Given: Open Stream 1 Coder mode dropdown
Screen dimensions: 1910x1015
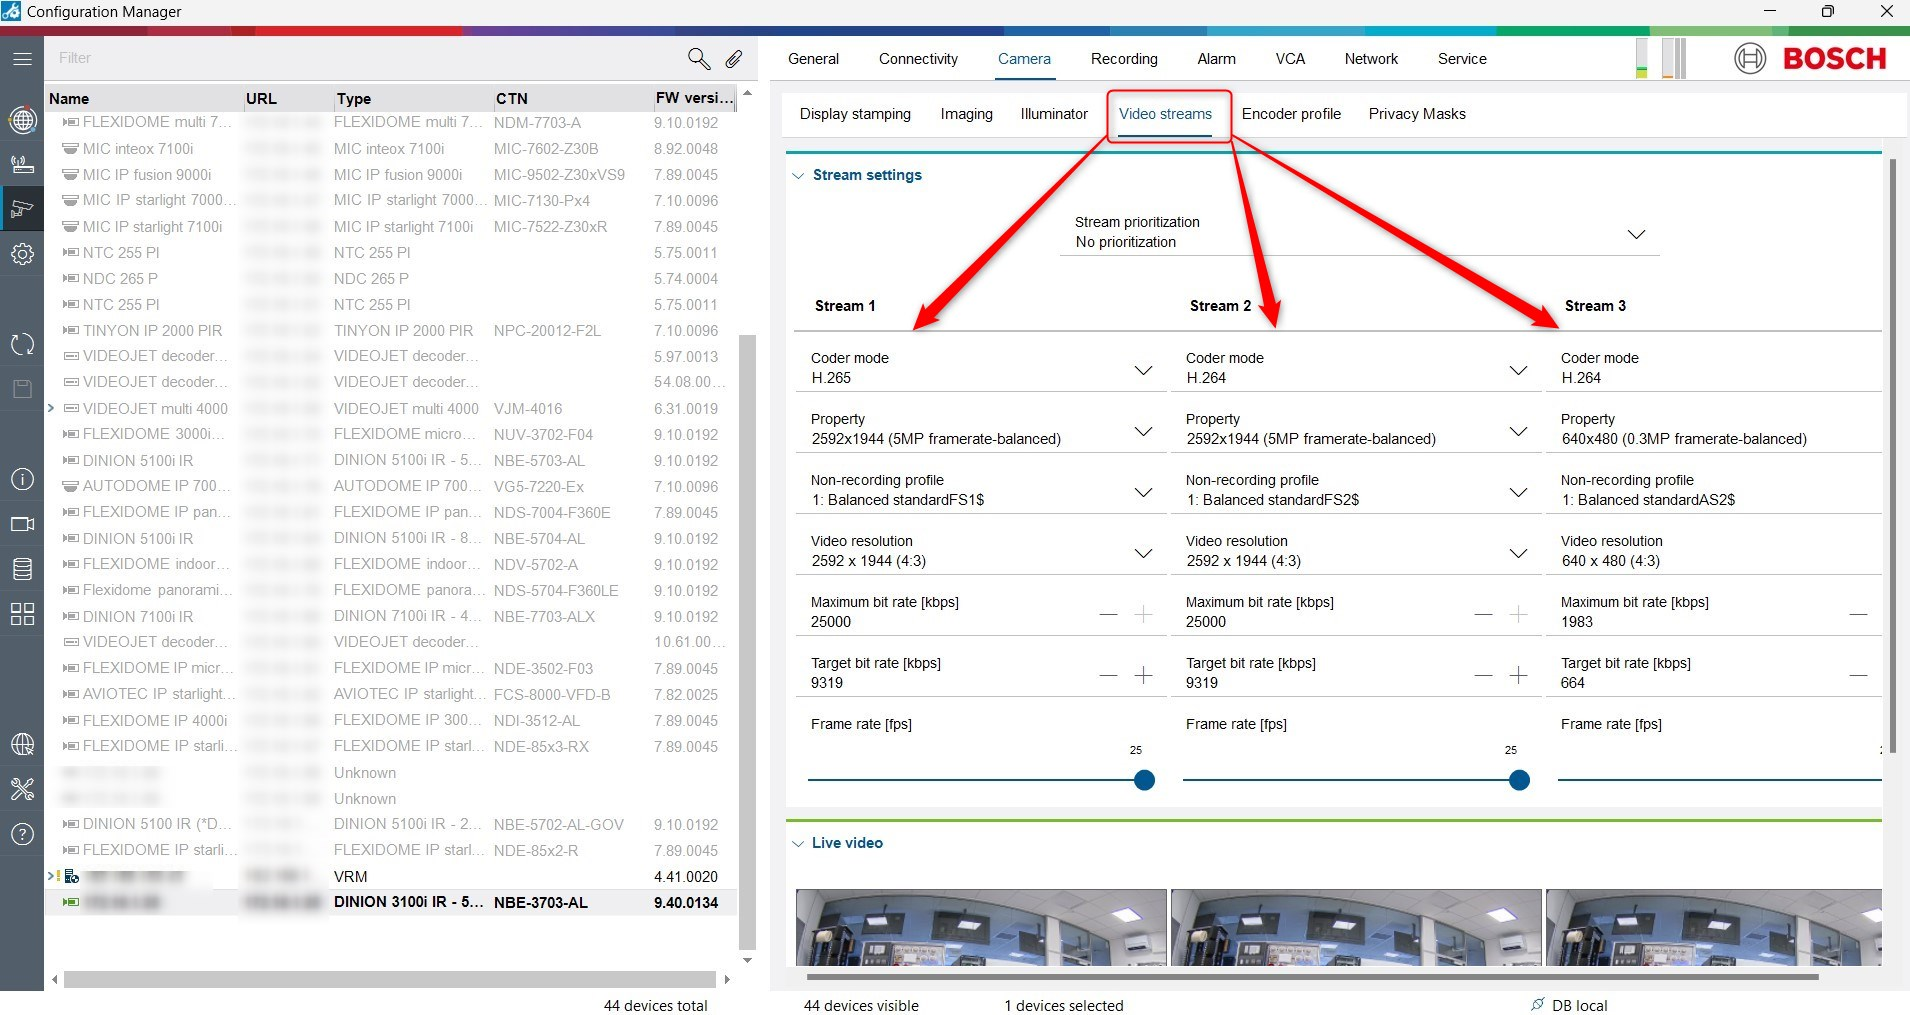Looking at the screenshot, I should pyautogui.click(x=1143, y=370).
